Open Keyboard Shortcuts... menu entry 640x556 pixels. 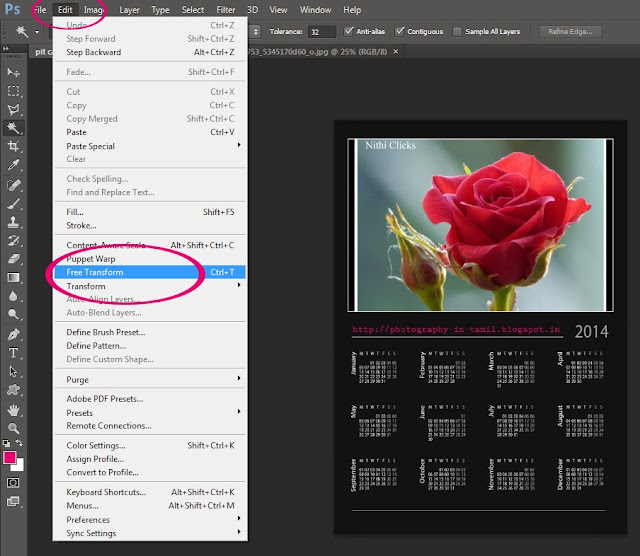pos(150,492)
